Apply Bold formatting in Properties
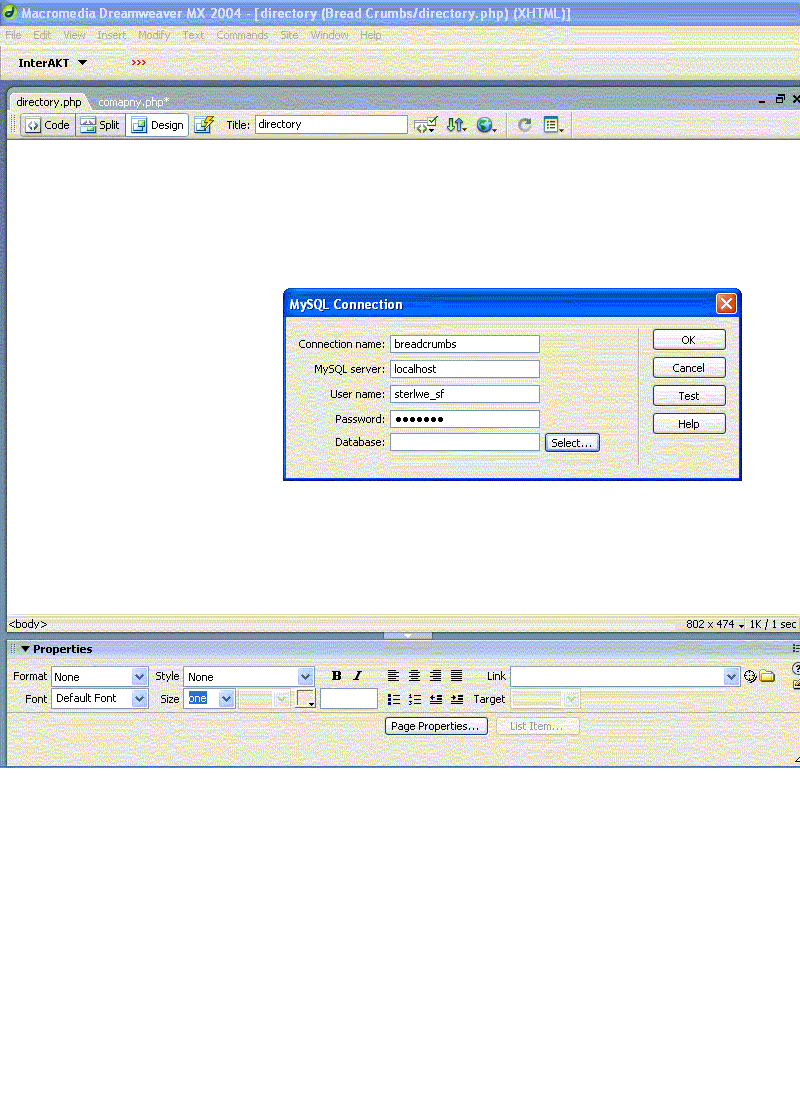The height and width of the screenshot is (1100, 800). pos(336,676)
